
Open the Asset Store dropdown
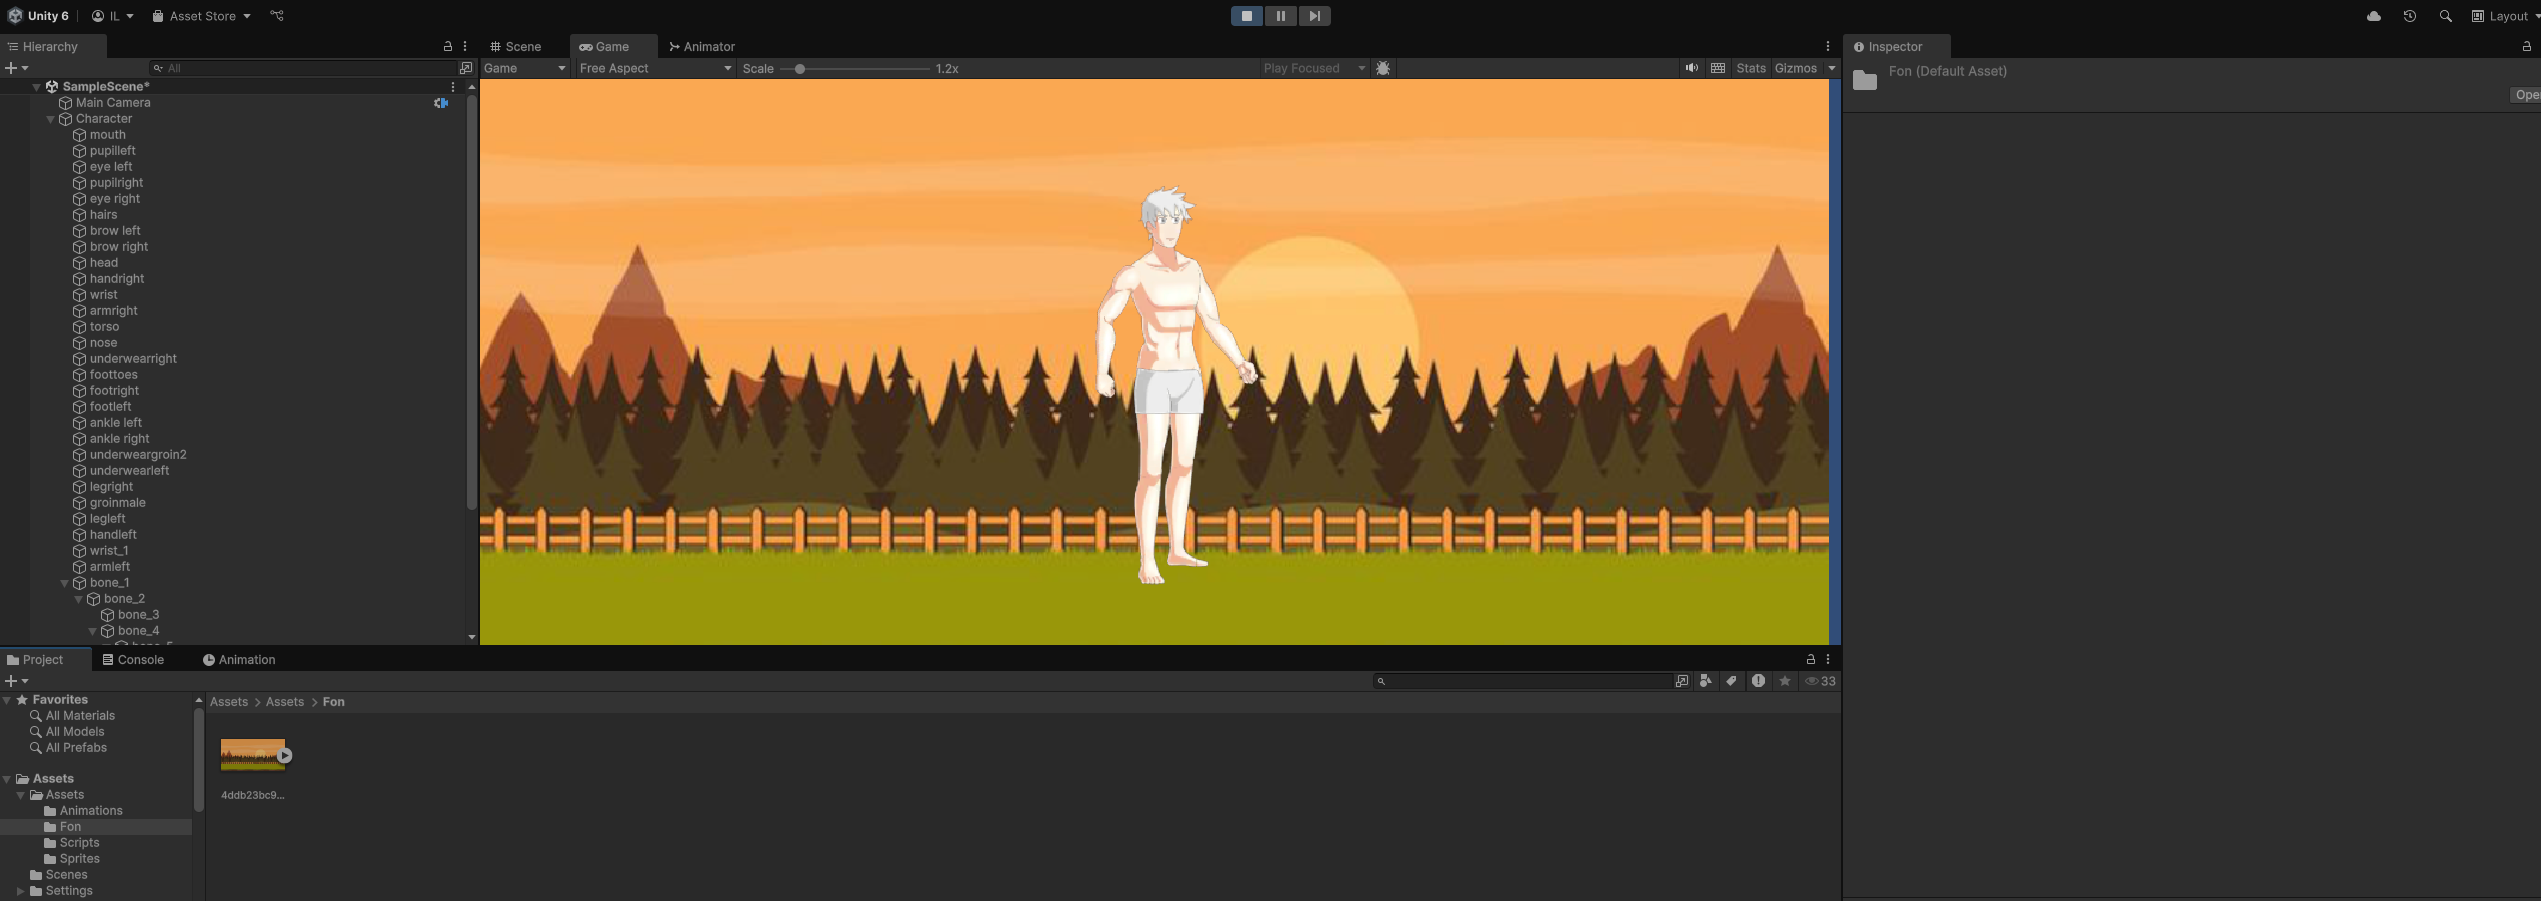pyautogui.click(x=201, y=16)
